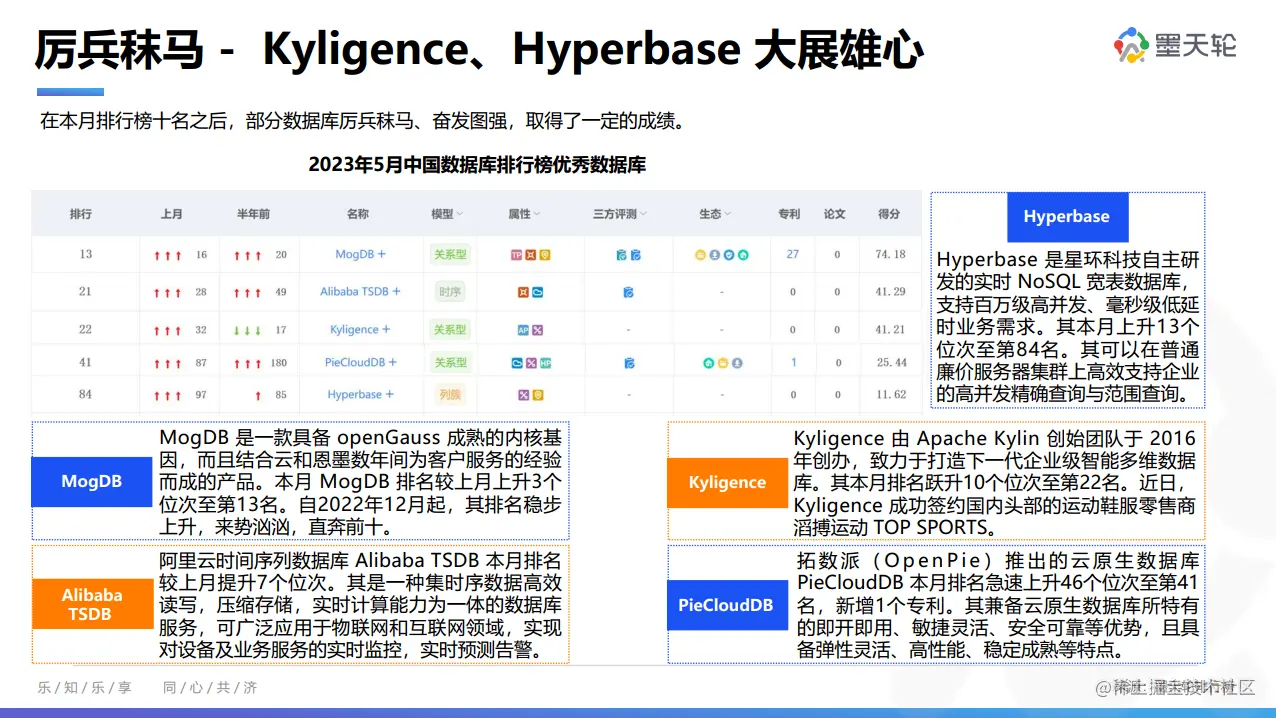Click the table title 2023年5月中国数据库排行榜优秀数据库

[x=477, y=165]
